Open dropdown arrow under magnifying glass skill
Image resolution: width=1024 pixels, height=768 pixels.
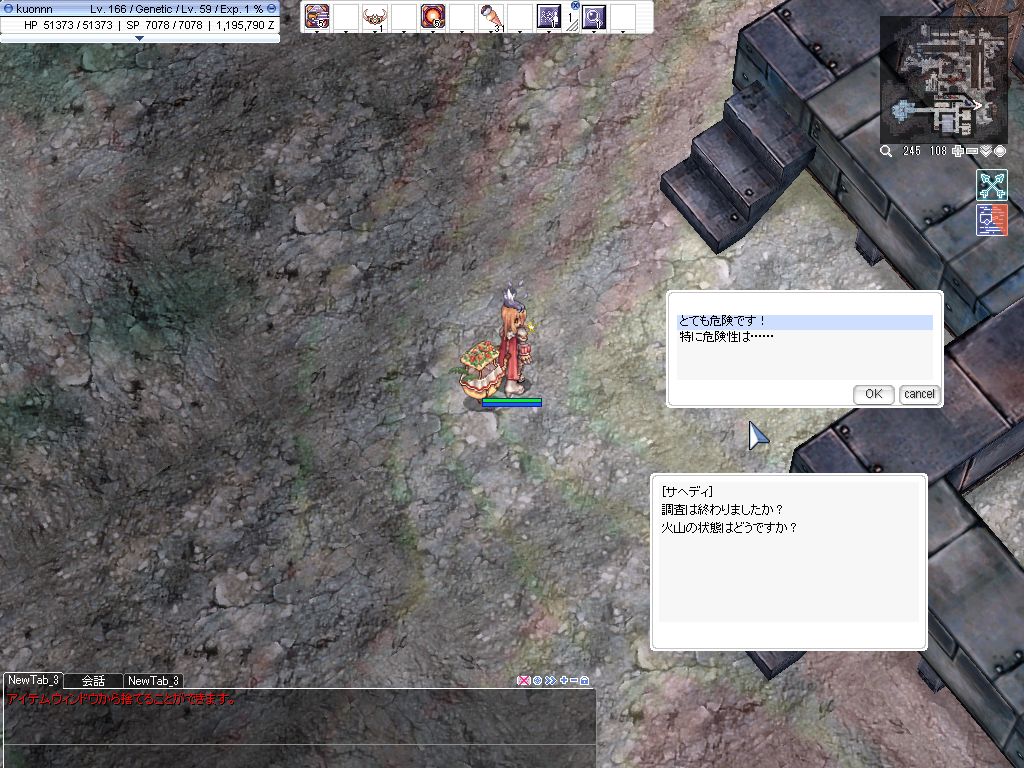pos(594,31)
